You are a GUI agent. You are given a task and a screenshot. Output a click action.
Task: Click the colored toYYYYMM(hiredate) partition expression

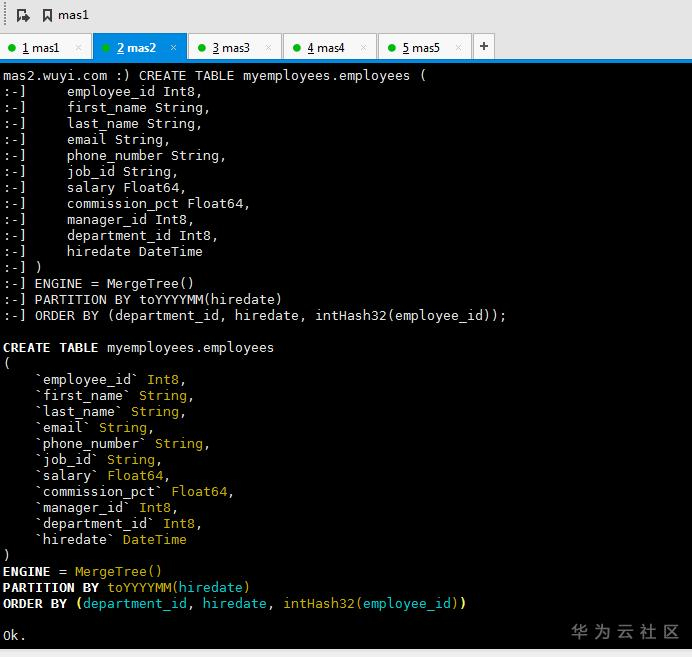[179, 587]
